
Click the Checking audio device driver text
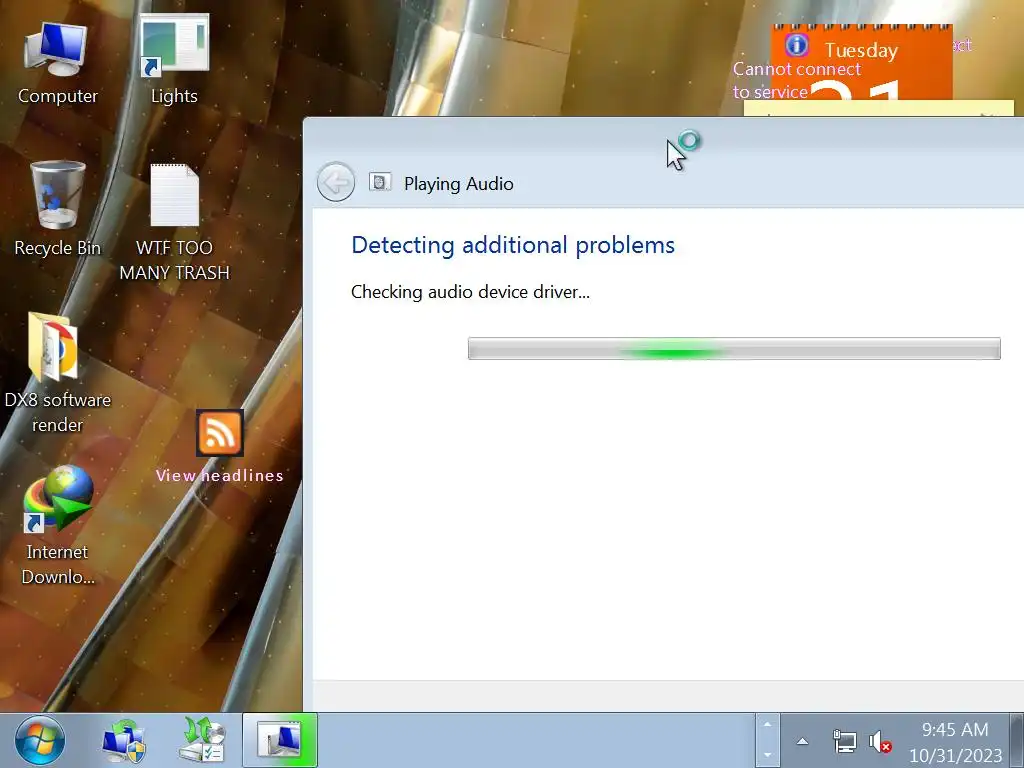point(470,292)
